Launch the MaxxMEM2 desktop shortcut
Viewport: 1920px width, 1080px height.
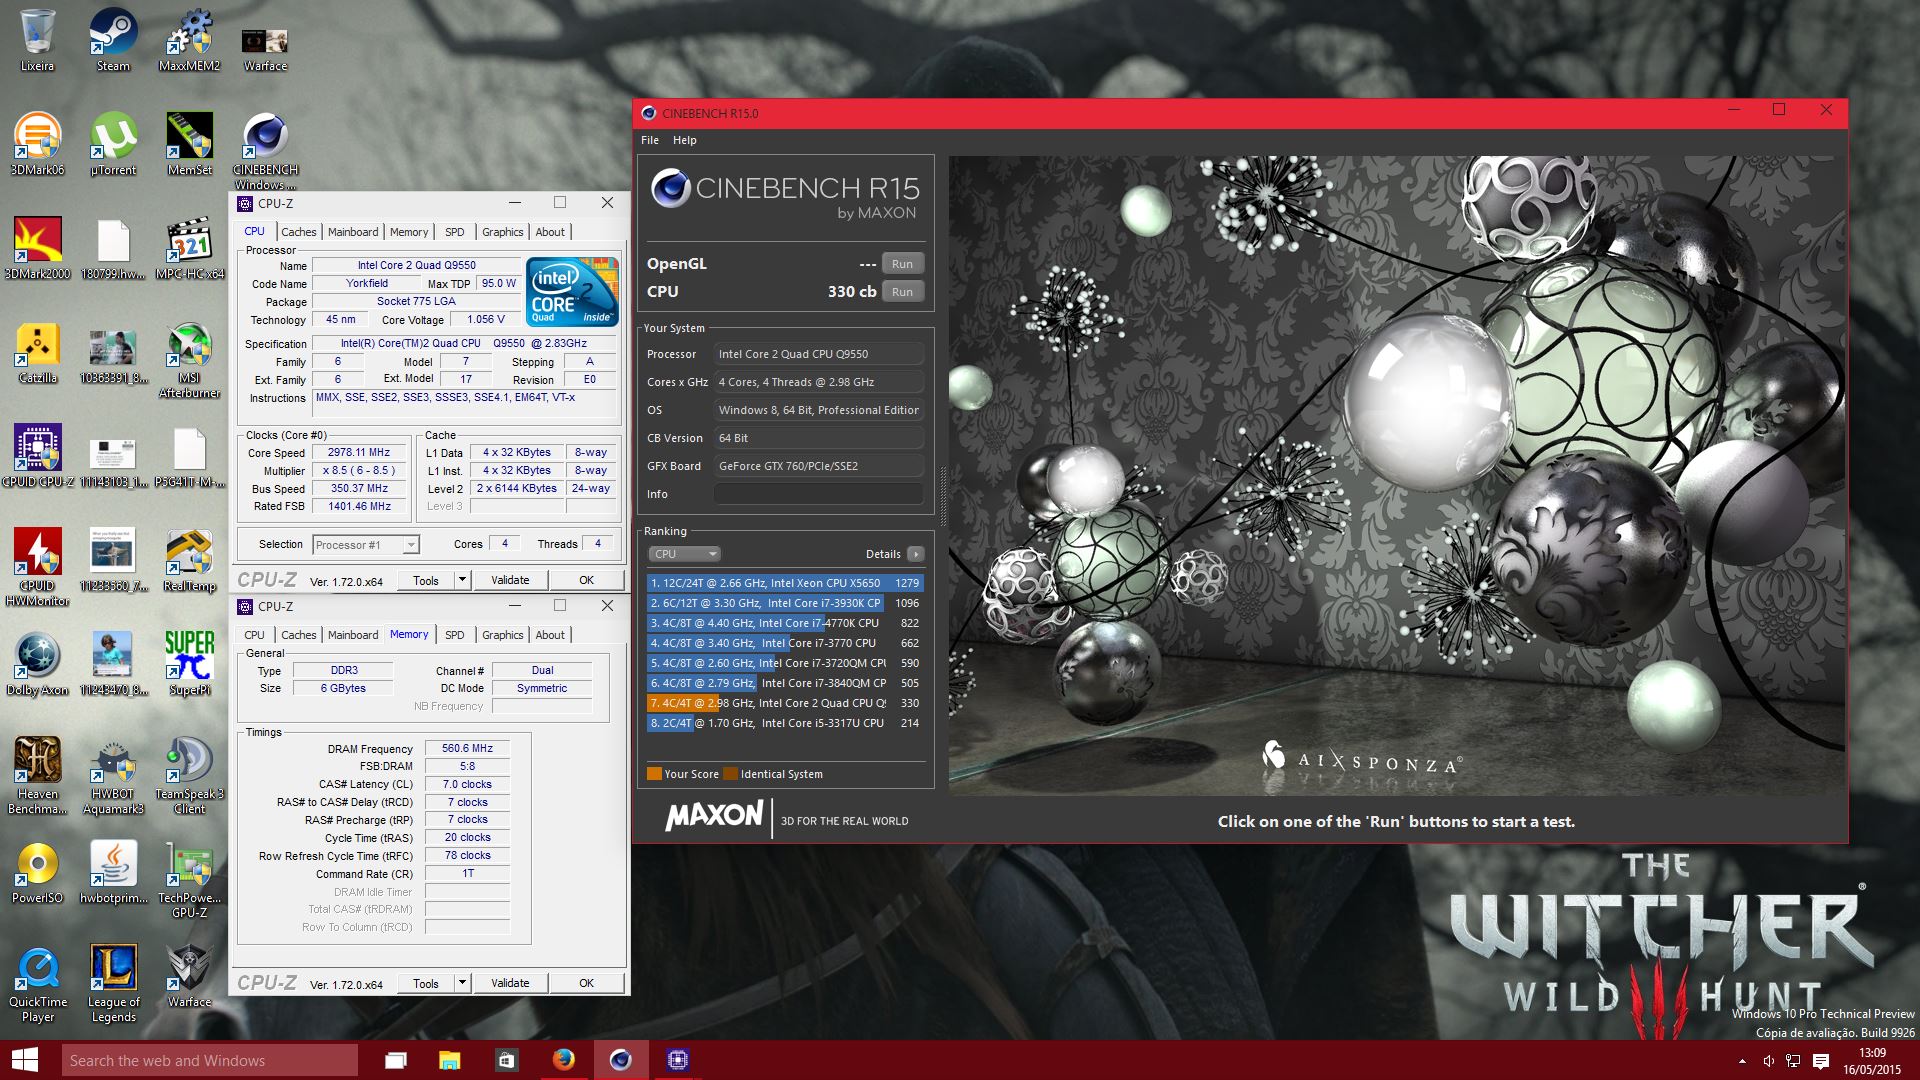click(189, 40)
